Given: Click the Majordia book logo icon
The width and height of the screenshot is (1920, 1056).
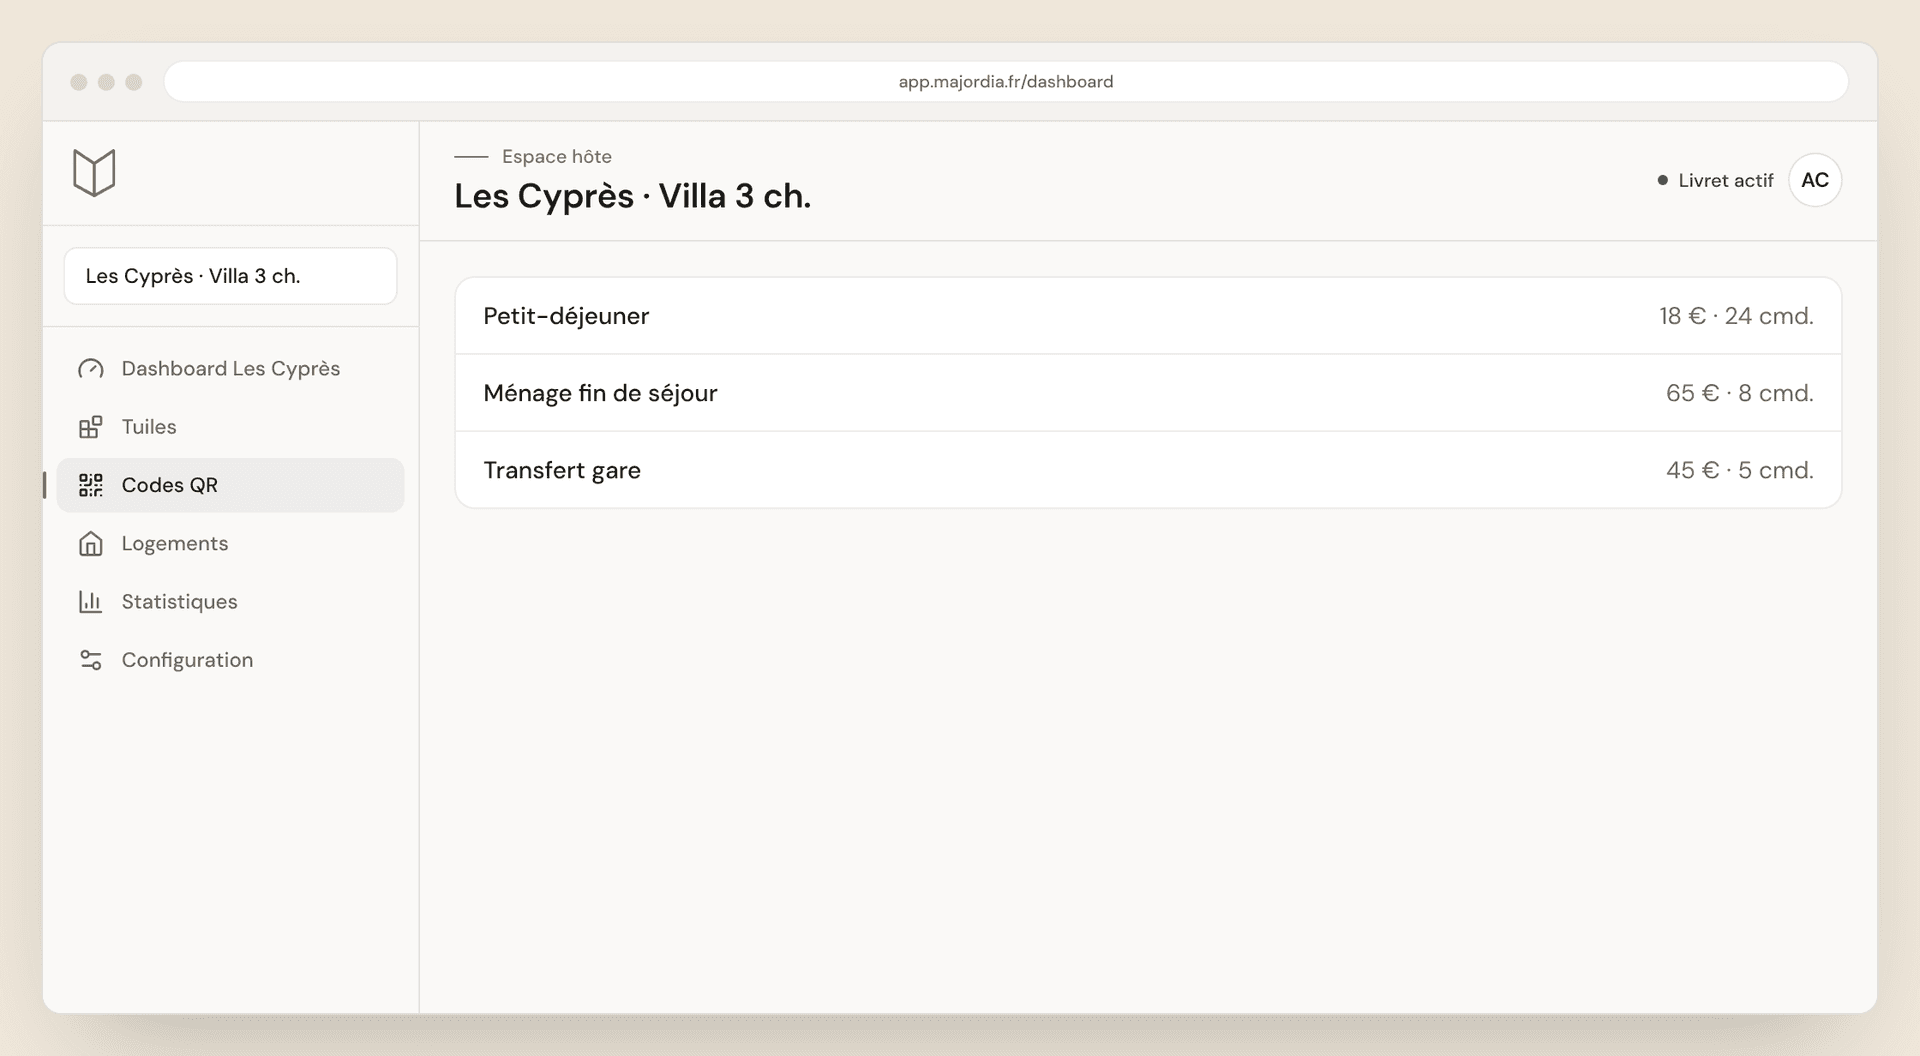Looking at the screenshot, I should 94,173.
